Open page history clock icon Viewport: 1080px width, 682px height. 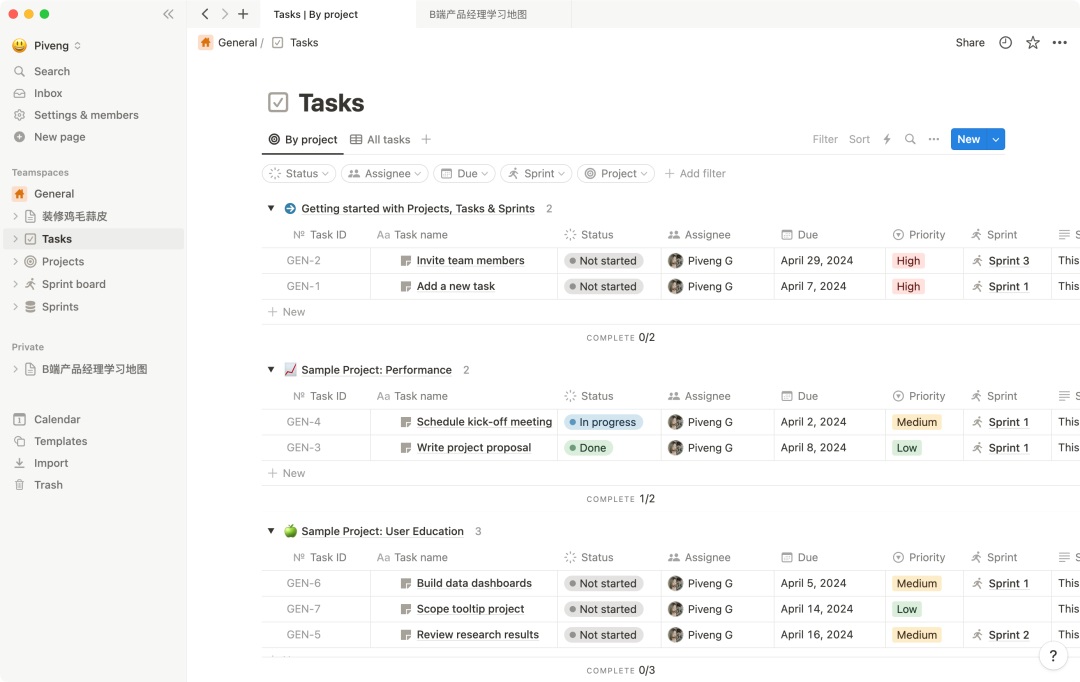pos(1006,43)
